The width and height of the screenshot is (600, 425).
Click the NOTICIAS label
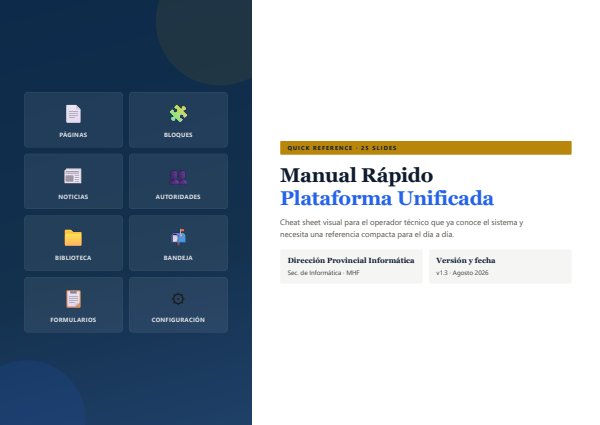tap(73, 197)
